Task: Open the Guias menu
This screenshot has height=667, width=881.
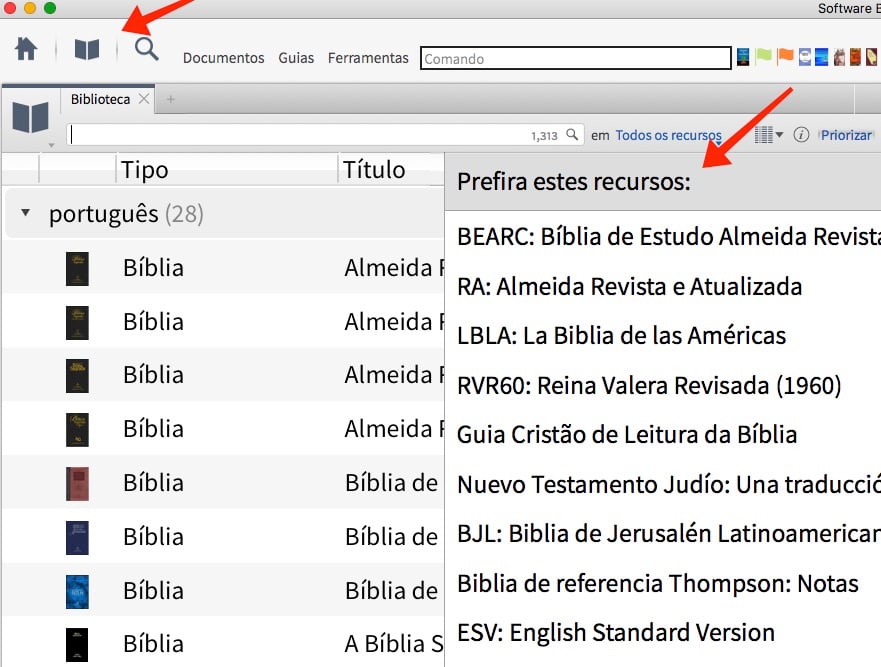Action: coord(296,58)
